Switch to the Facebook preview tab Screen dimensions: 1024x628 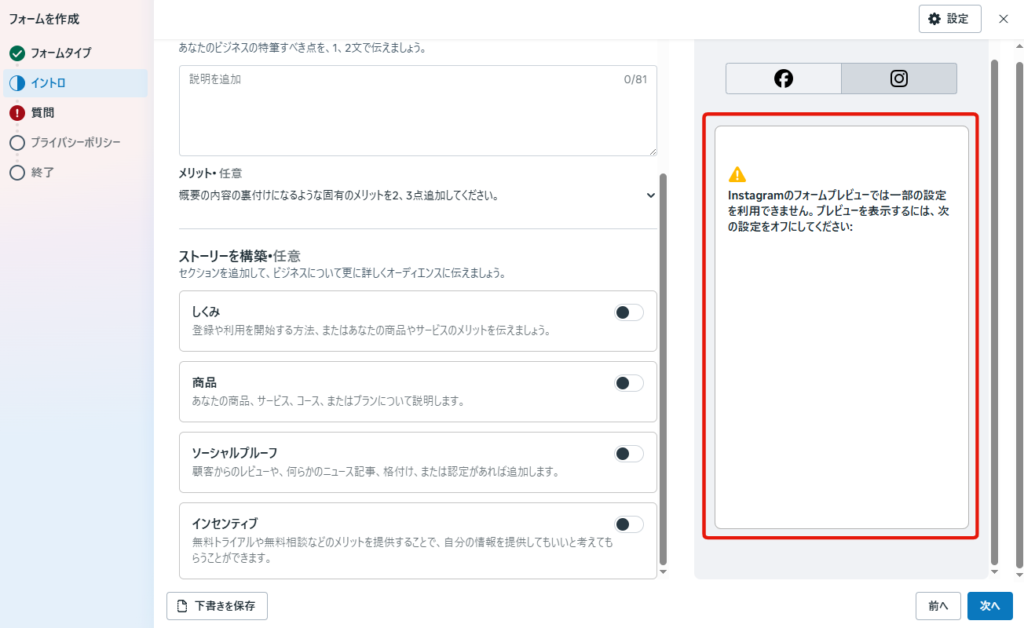coord(783,77)
